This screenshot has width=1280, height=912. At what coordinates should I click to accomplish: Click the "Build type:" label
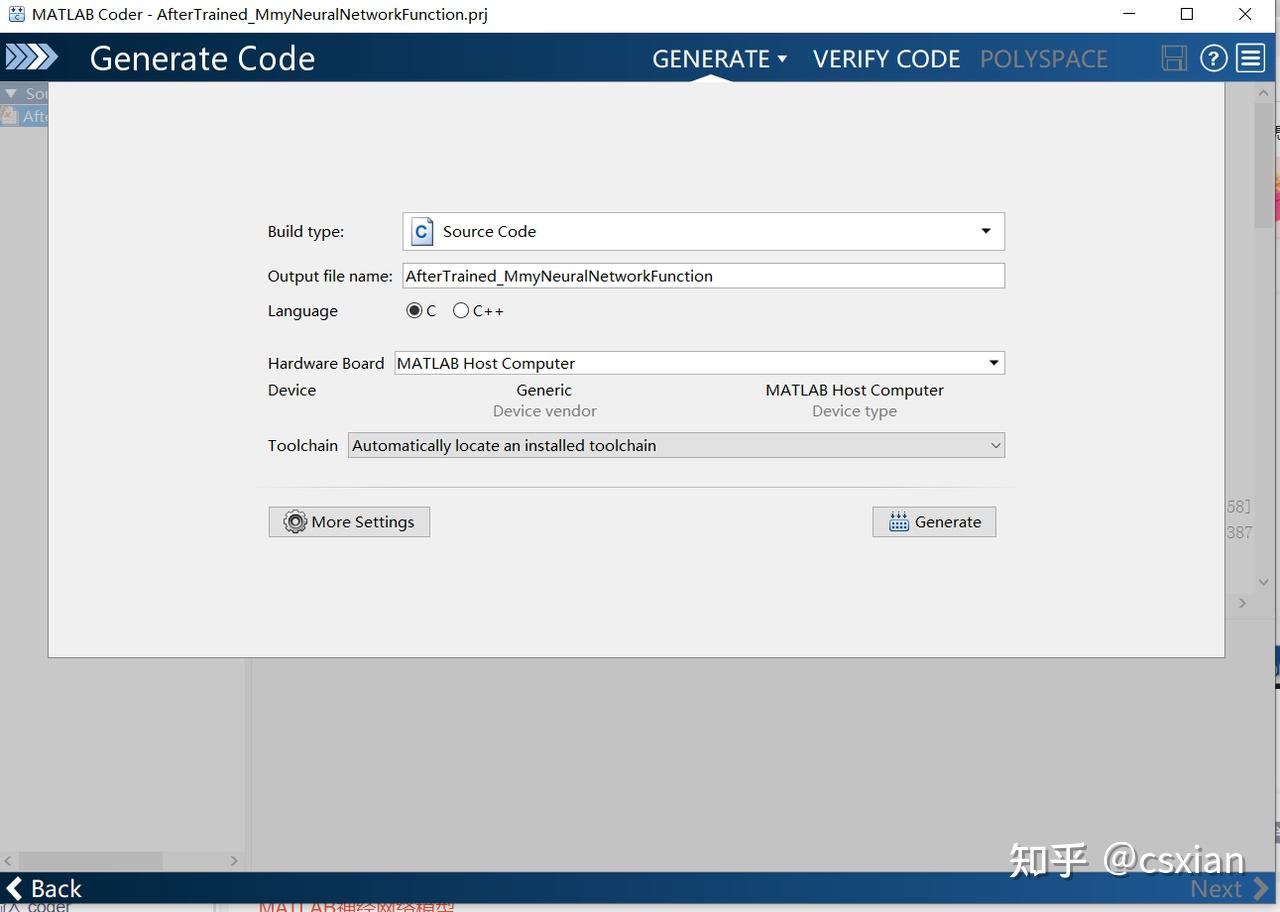(306, 232)
